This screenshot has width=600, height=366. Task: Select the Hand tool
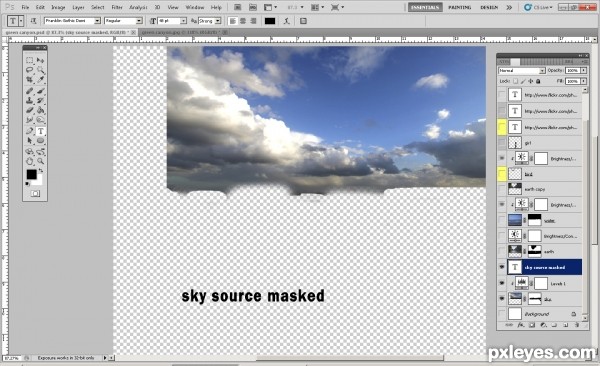(30, 161)
